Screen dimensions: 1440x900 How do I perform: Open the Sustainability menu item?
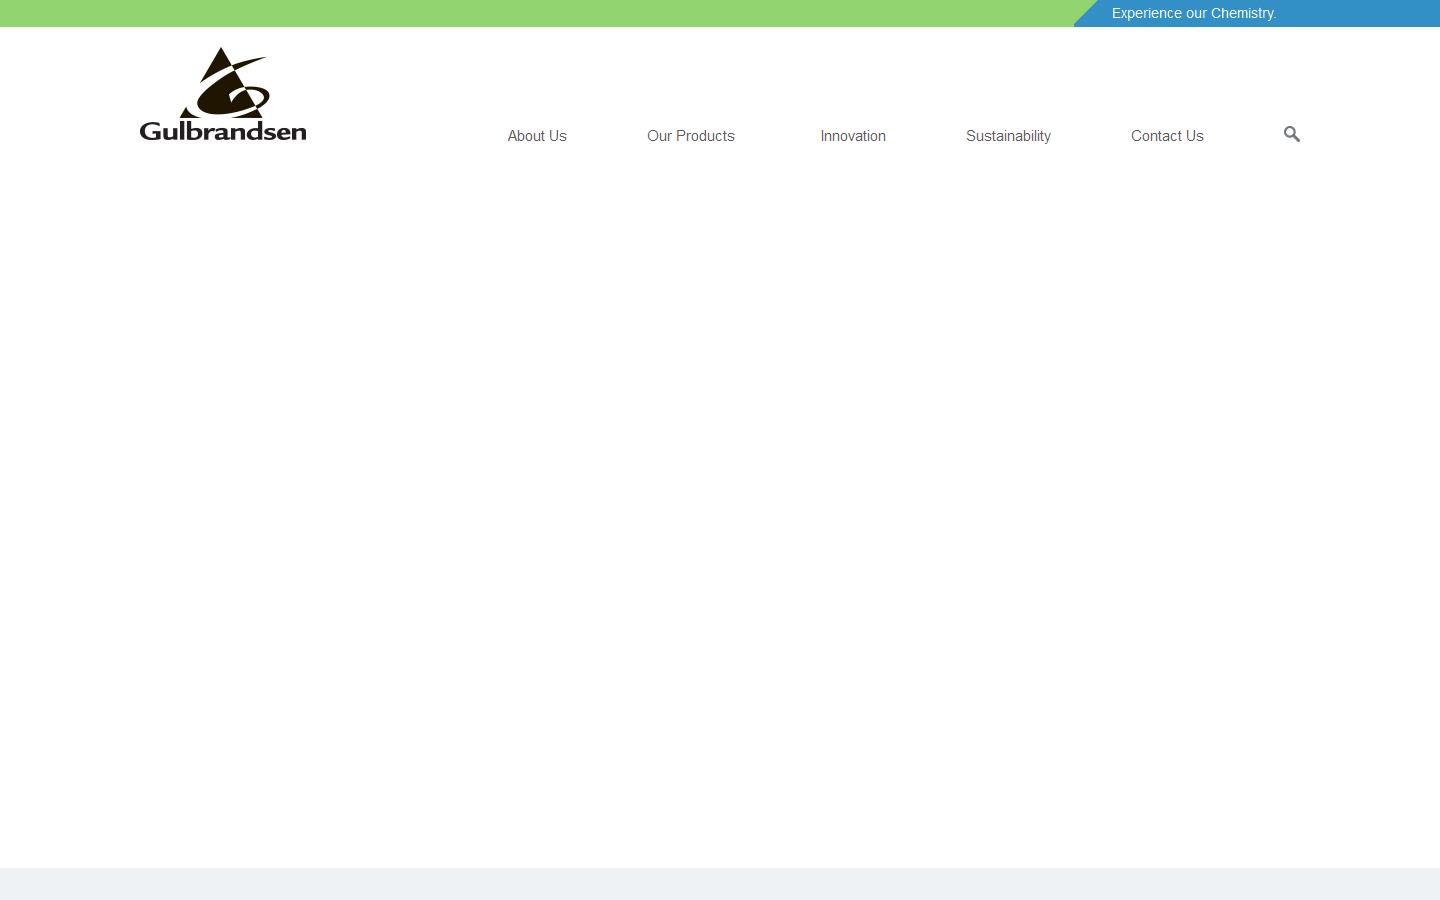click(x=1008, y=136)
